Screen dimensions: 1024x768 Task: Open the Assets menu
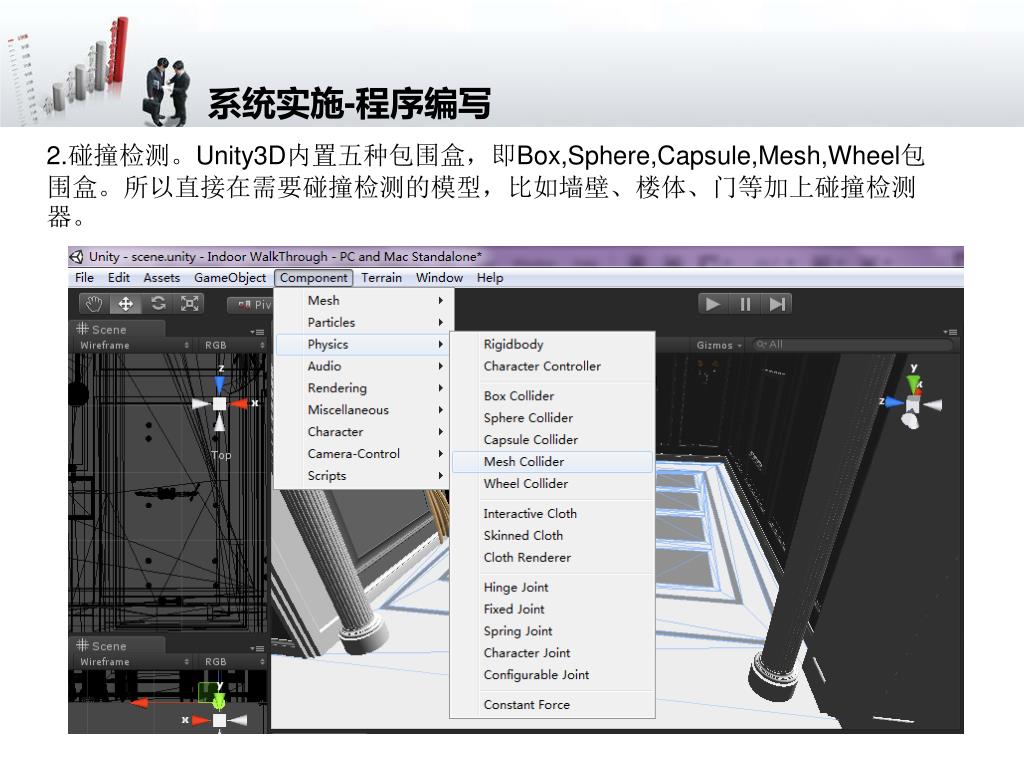point(161,278)
